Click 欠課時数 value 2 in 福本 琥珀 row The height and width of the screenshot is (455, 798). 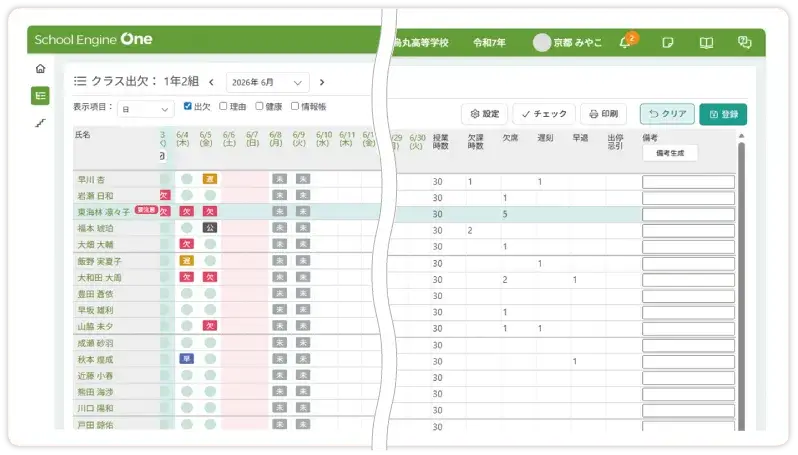tap(470, 230)
